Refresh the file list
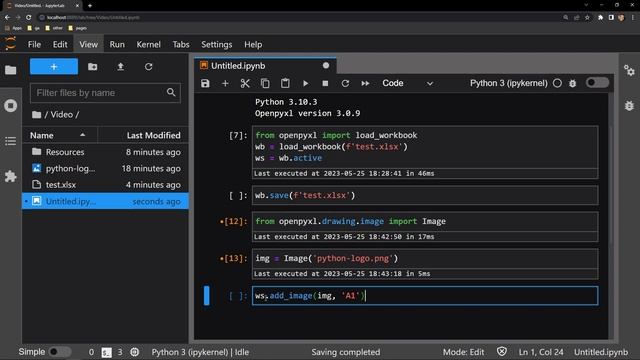Screen dimensions: 640x360 149,67
